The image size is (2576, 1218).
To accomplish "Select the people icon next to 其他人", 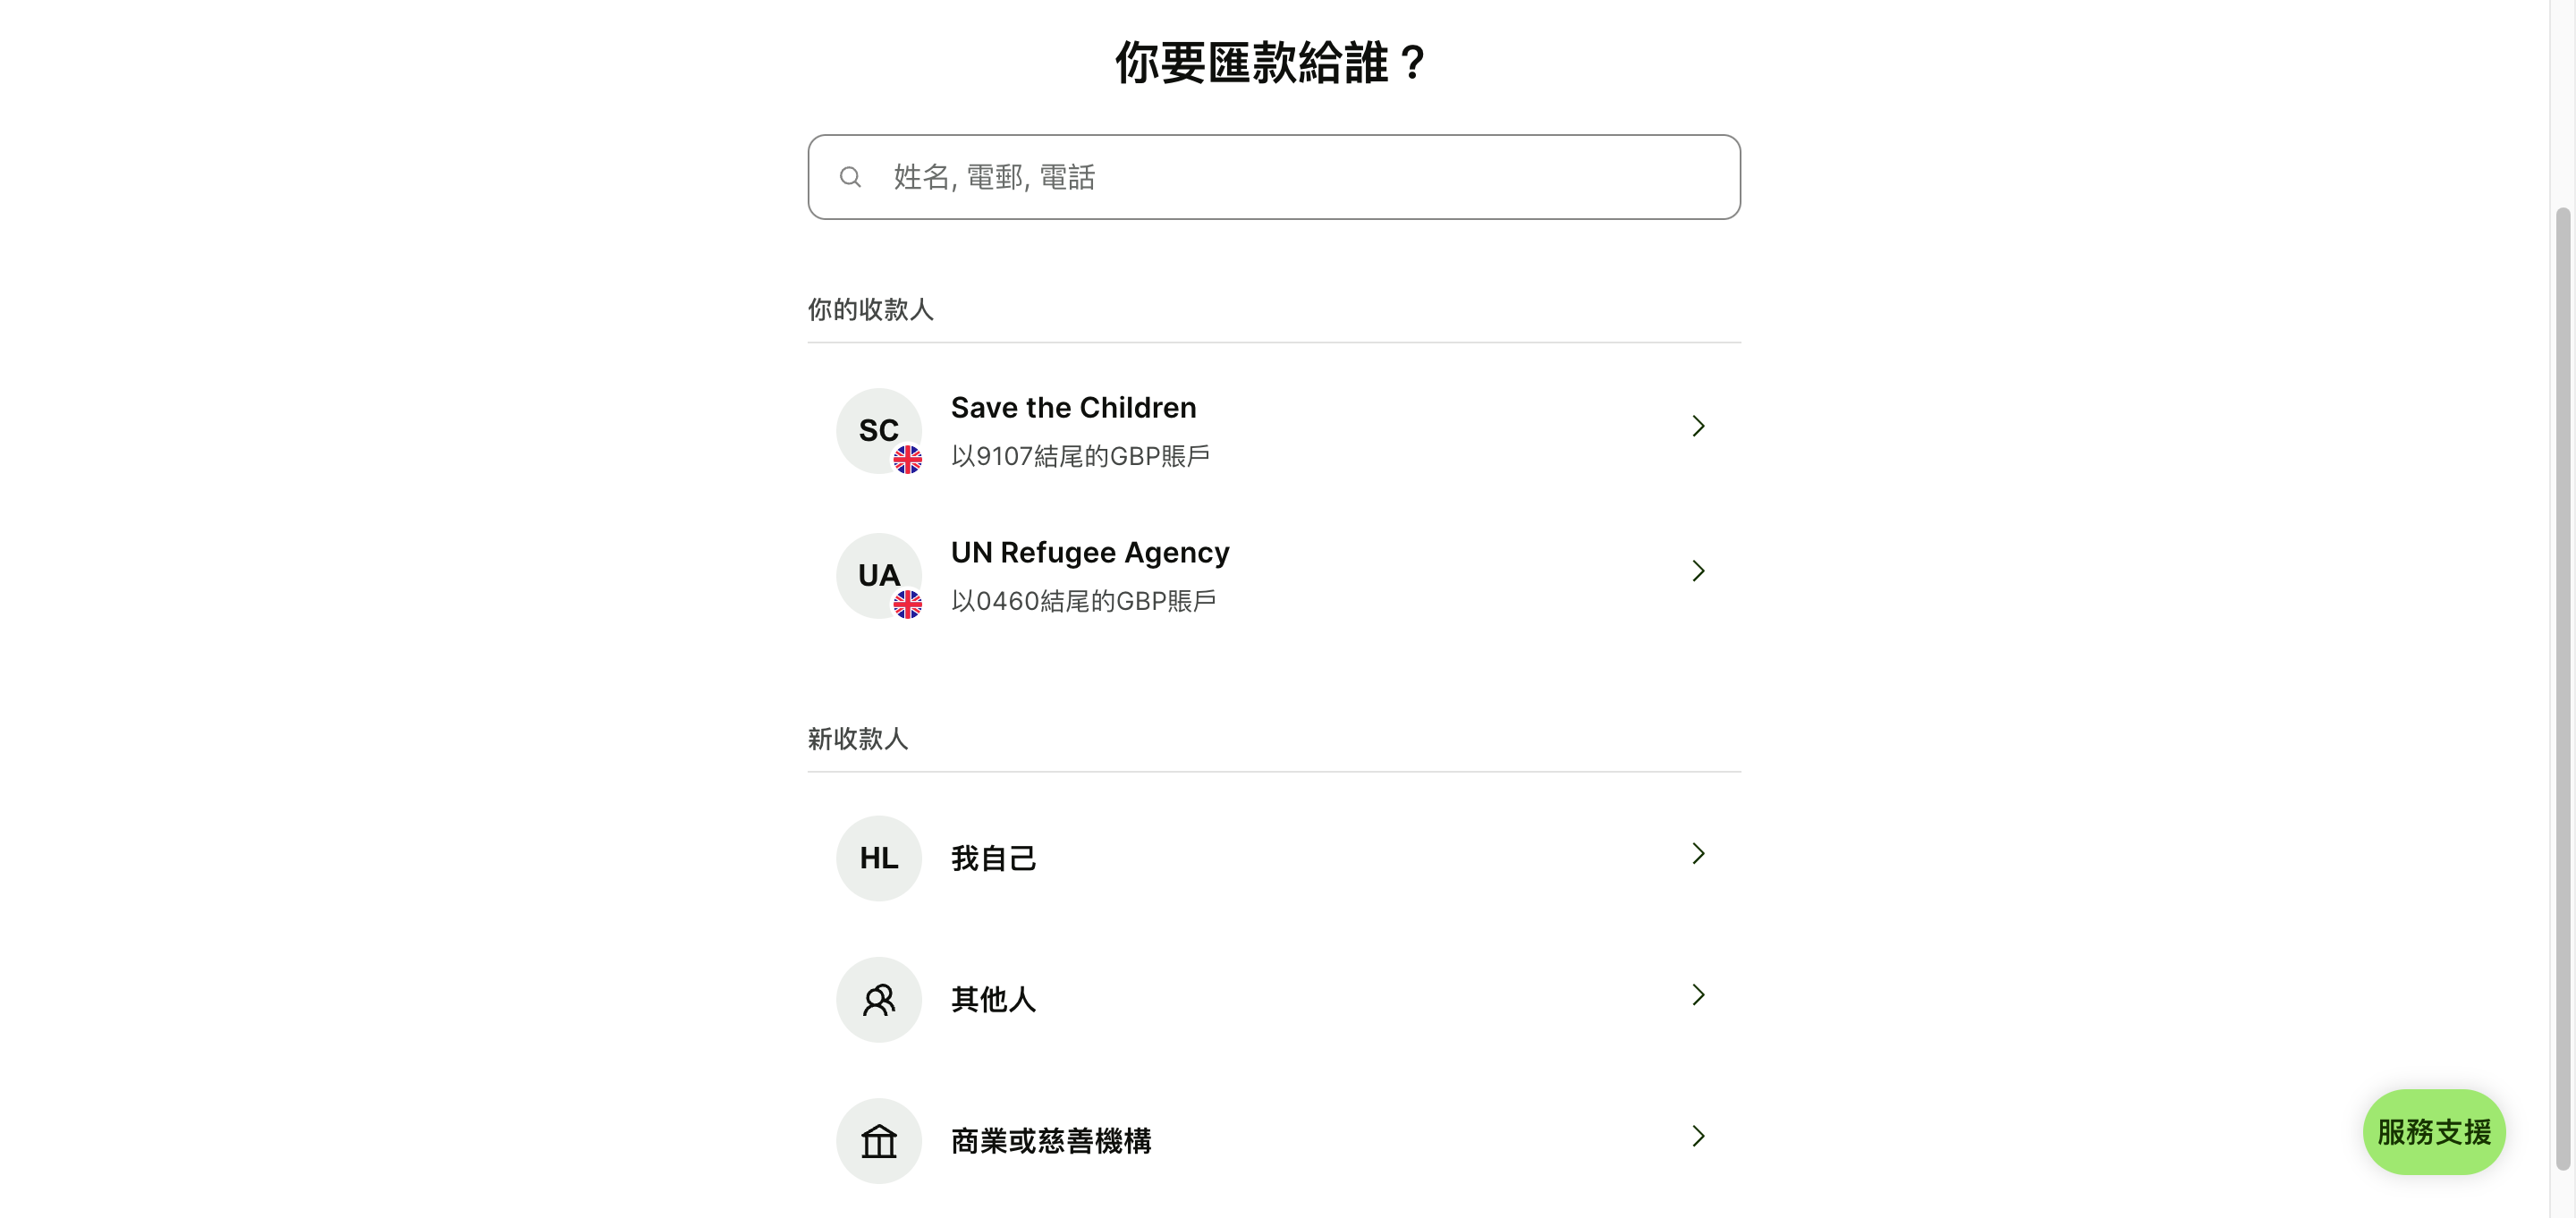I will pyautogui.click(x=878, y=999).
